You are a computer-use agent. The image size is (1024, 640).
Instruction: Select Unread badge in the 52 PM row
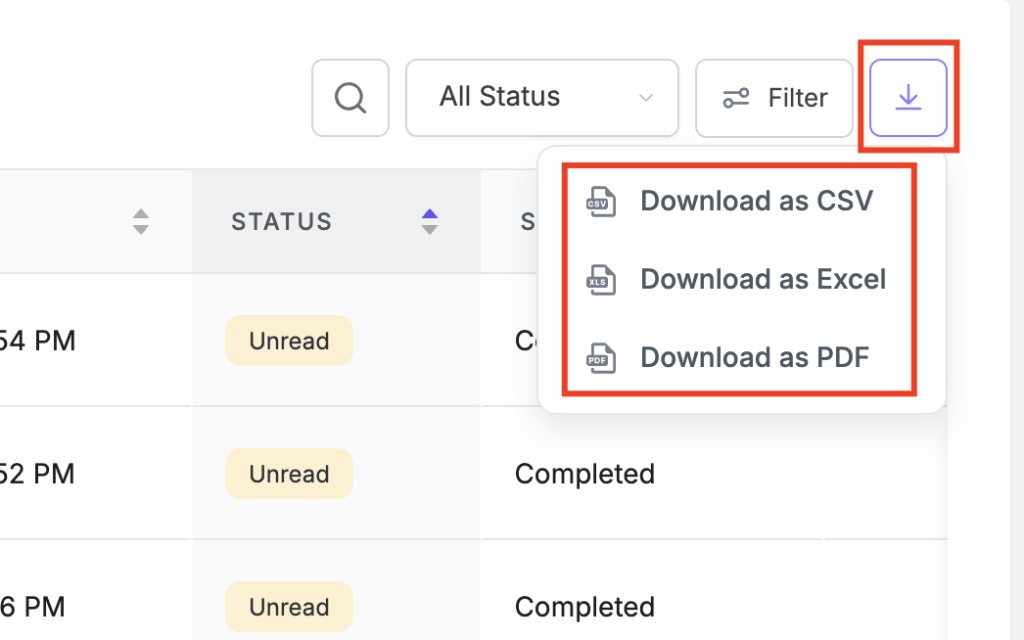tap(289, 474)
